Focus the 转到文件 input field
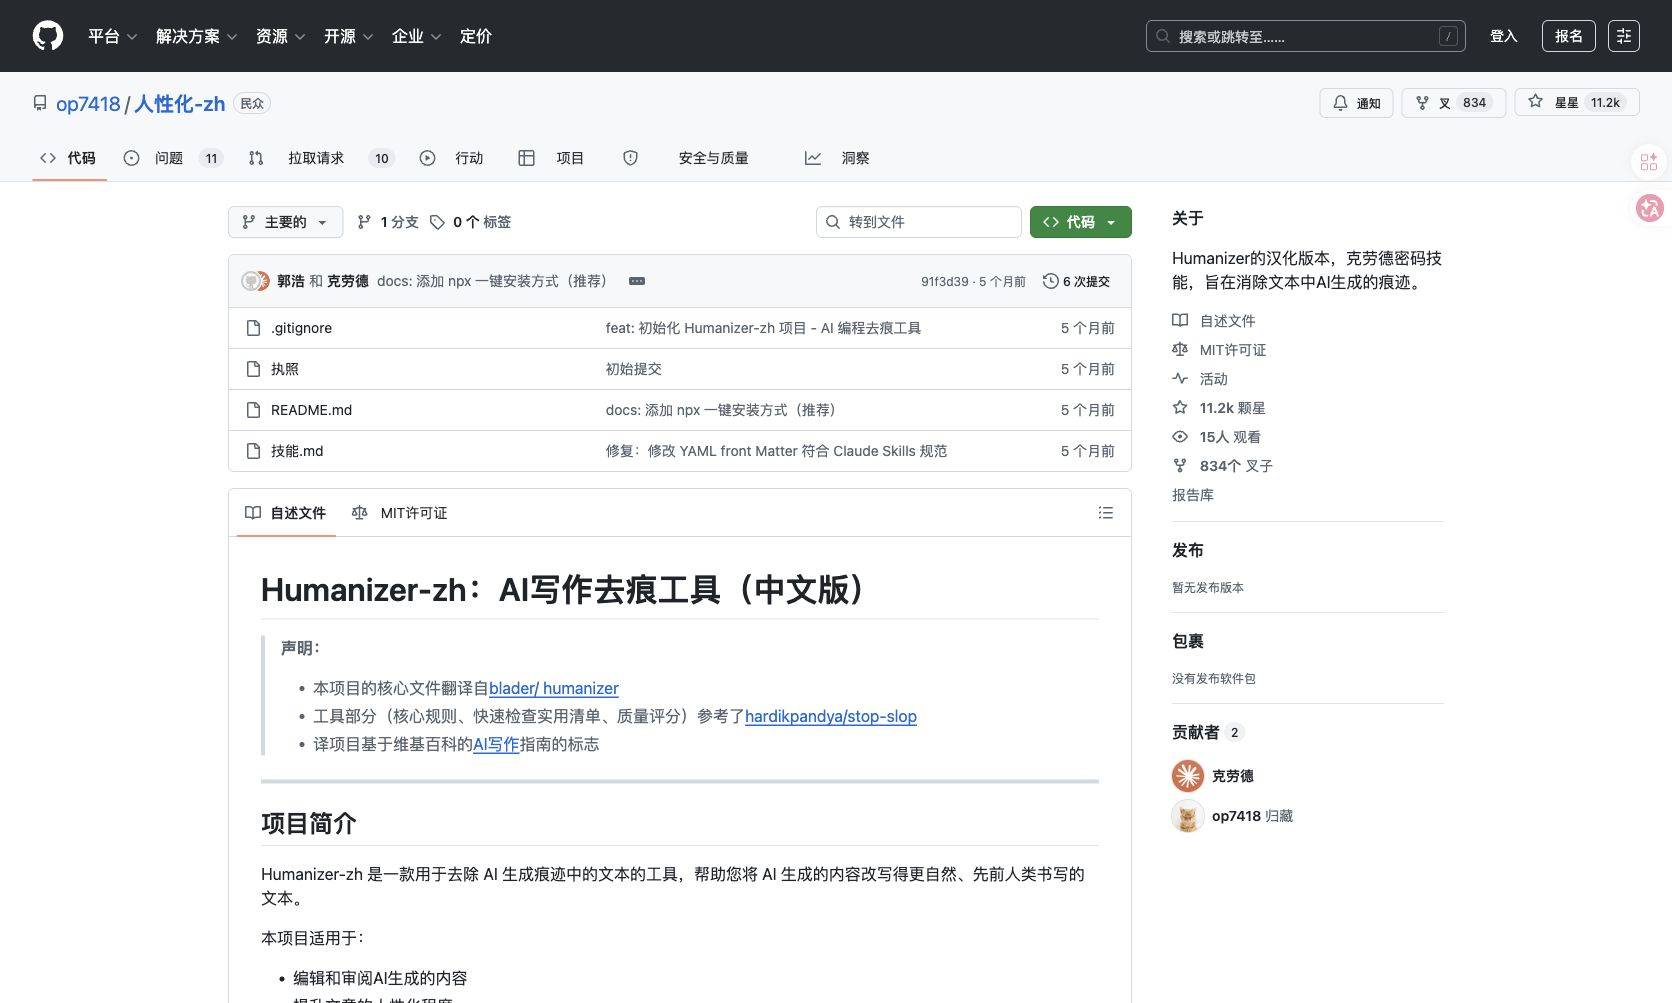Viewport: 1672px width, 1003px height. pyautogui.click(x=918, y=222)
